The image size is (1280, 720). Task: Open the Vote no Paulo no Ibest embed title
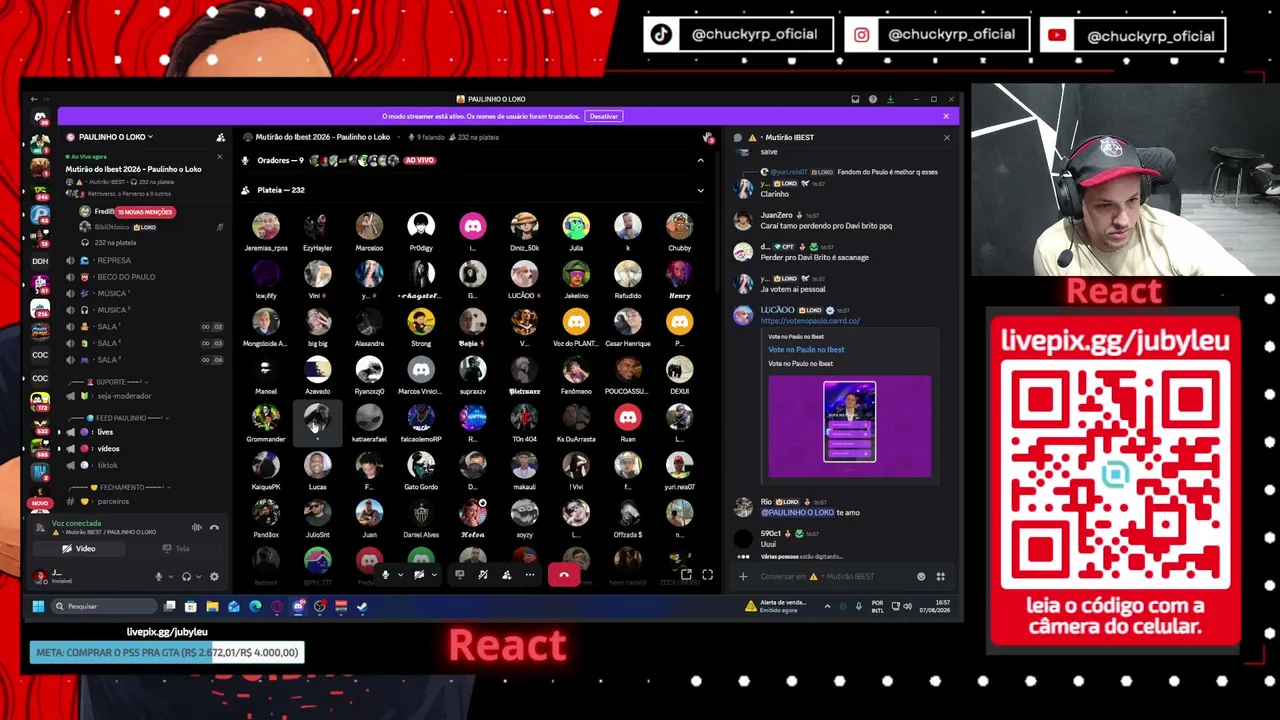click(806, 350)
